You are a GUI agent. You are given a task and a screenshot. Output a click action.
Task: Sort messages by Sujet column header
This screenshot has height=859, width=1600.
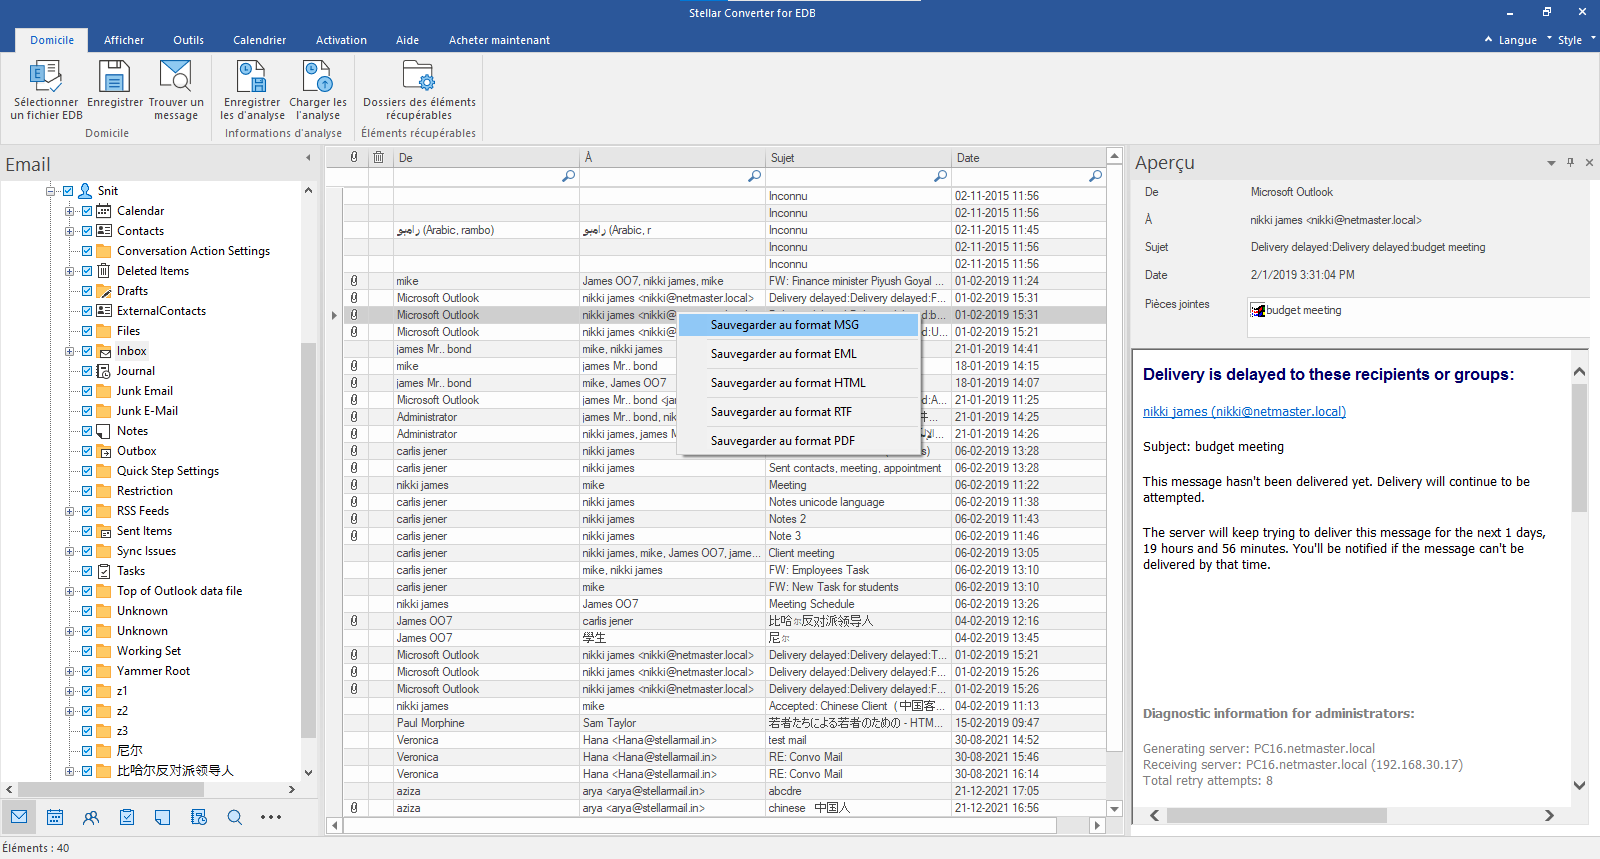tap(858, 157)
